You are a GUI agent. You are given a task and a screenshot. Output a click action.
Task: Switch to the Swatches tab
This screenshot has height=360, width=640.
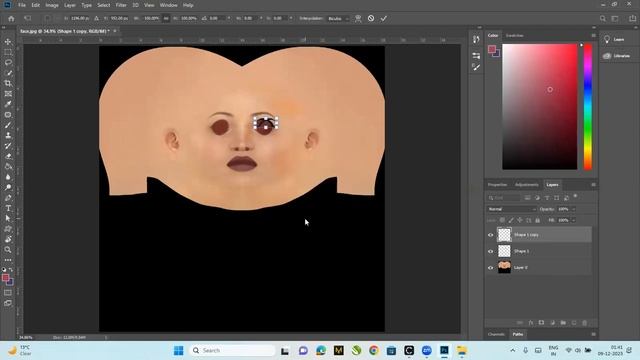(514, 36)
